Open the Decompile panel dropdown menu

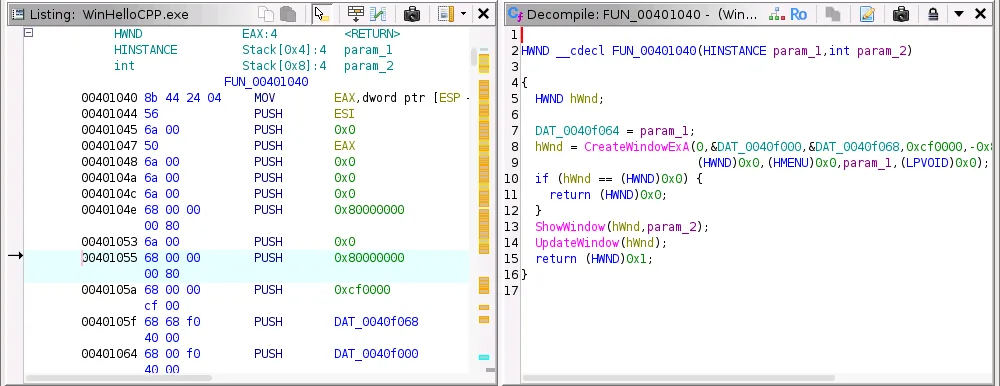click(x=959, y=14)
